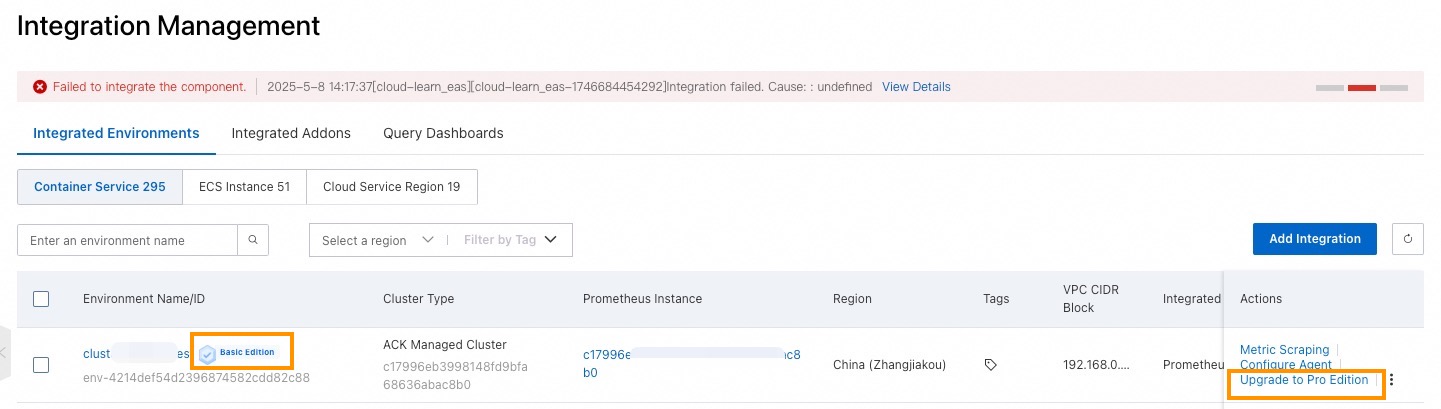Click the Add Integration button
Viewport: 1441px width, 409px height.
pyautogui.click(x=1314, y=239)
